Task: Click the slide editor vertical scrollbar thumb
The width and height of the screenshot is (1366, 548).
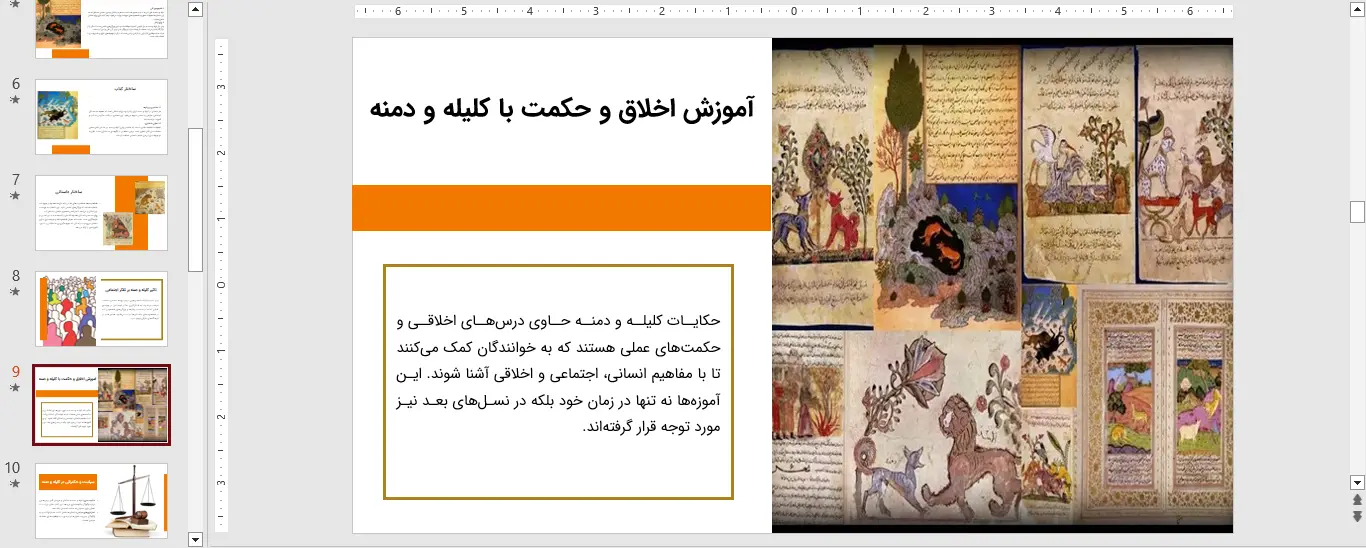Action: (1357, 211)
